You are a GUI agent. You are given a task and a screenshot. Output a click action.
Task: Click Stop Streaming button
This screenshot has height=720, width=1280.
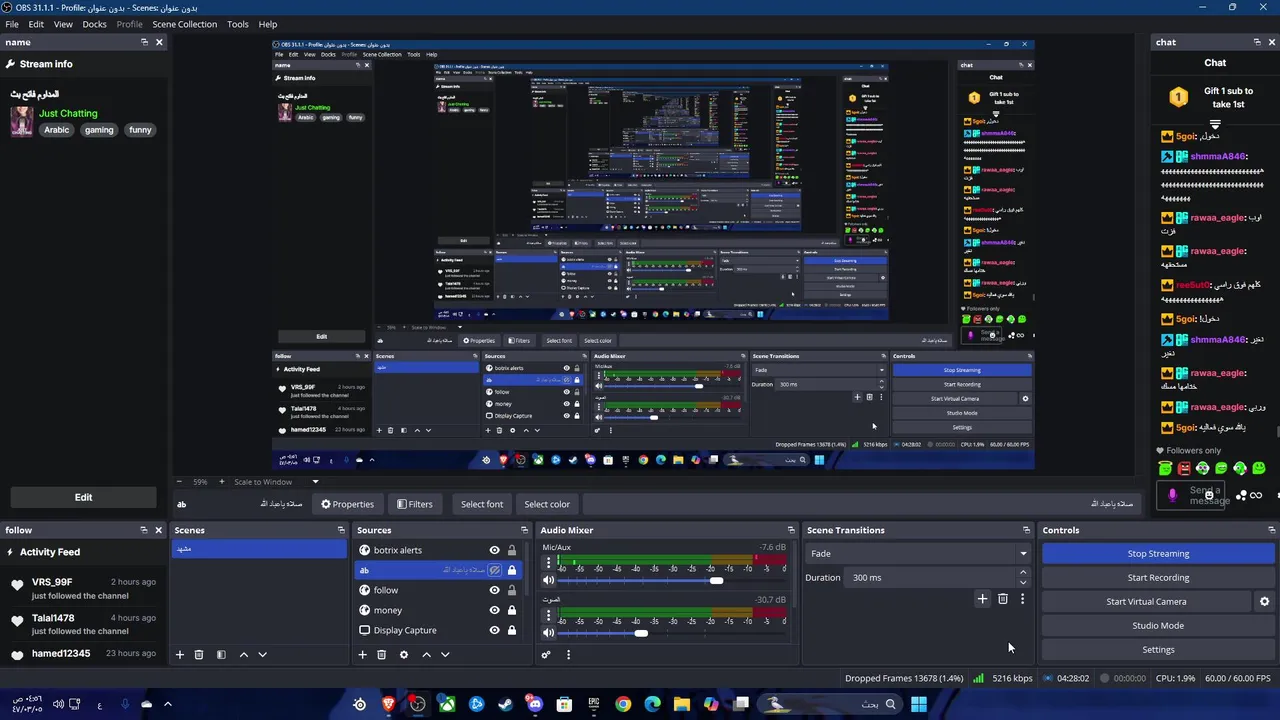click(1158, 554)
